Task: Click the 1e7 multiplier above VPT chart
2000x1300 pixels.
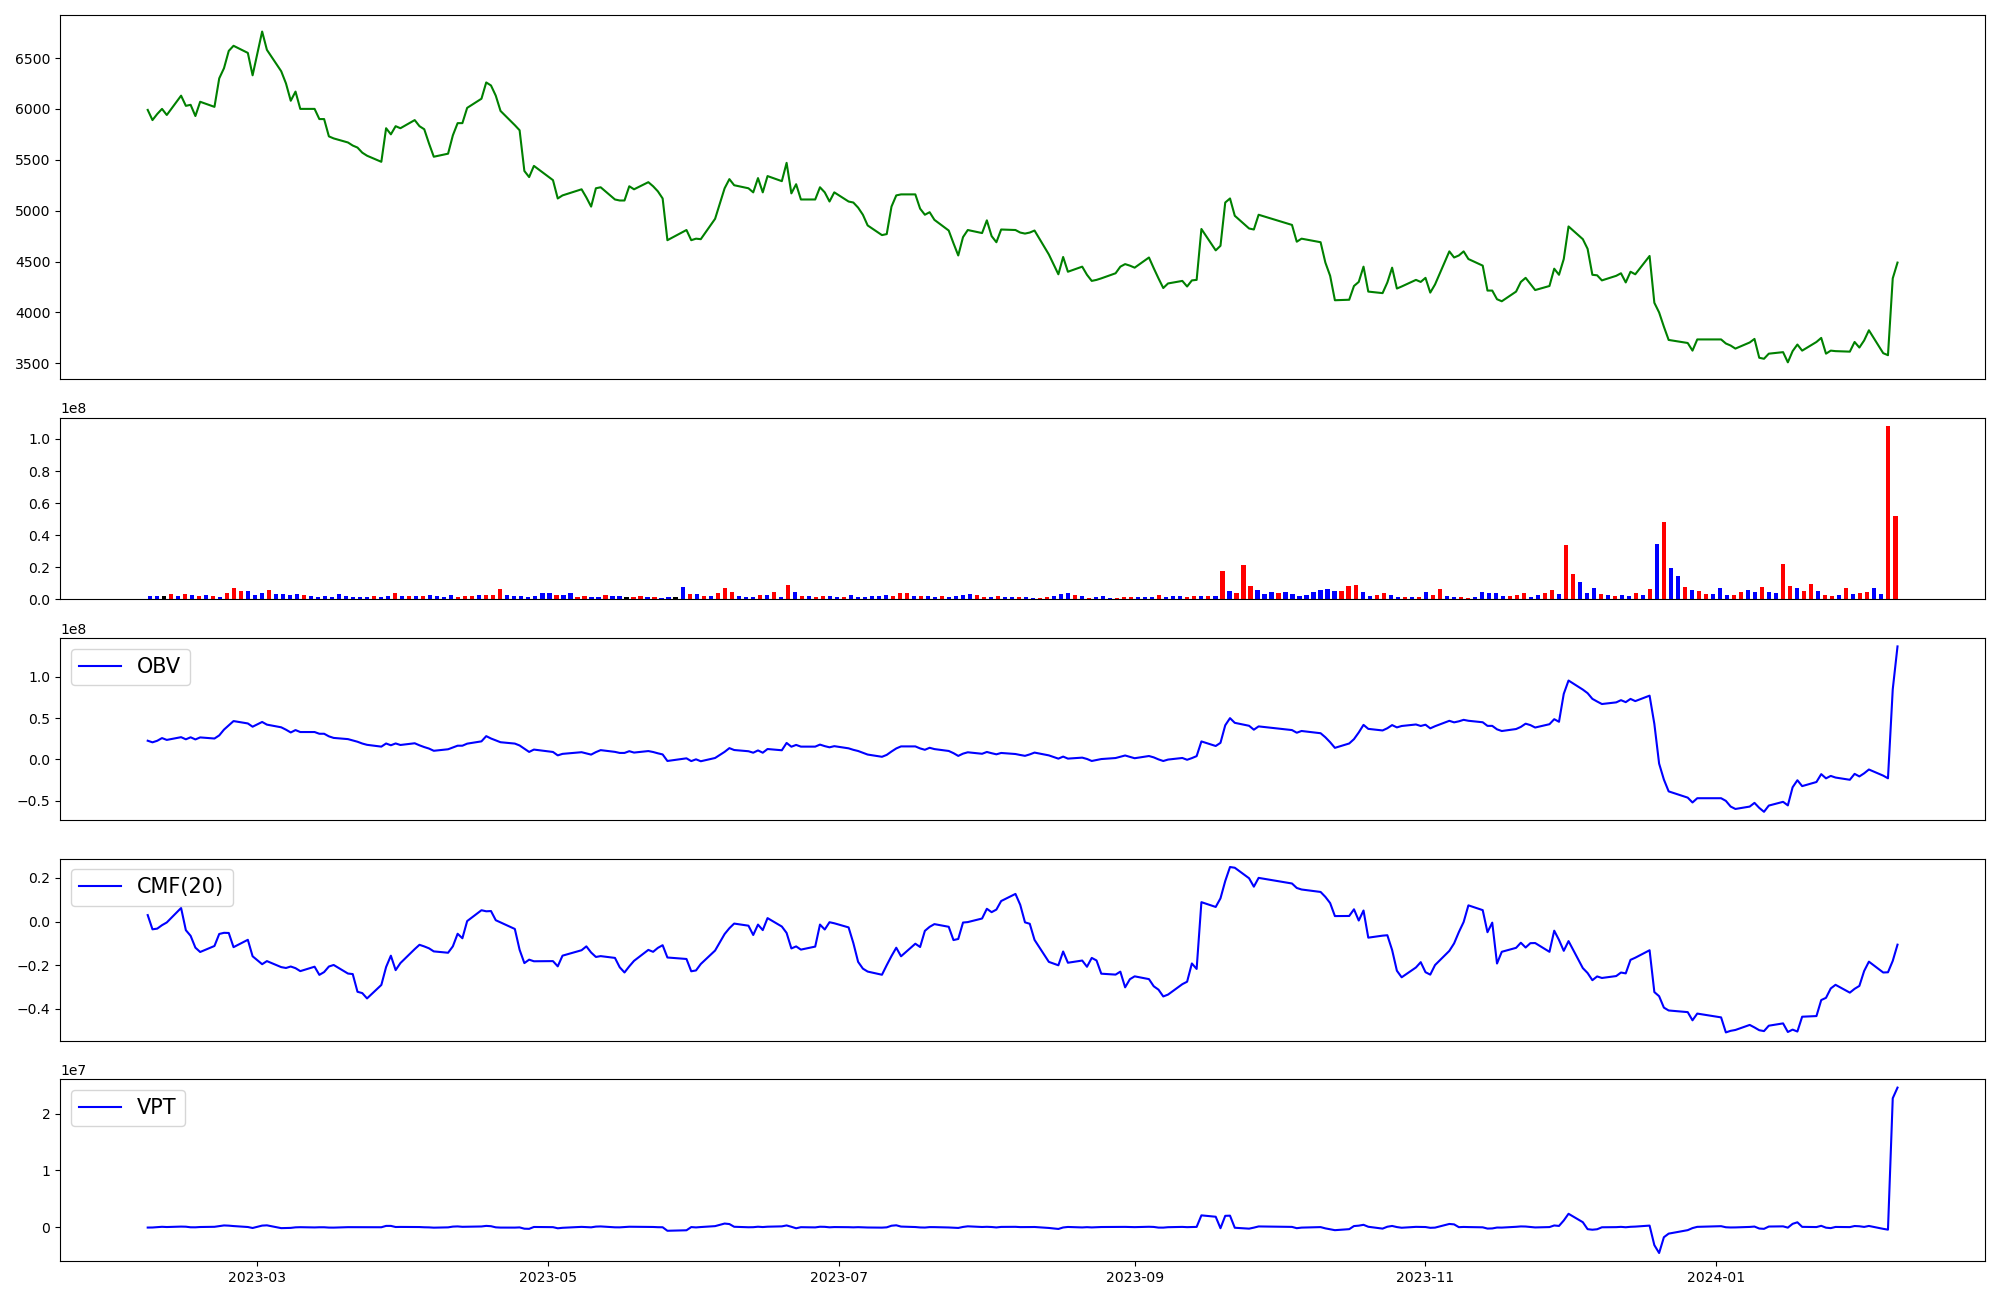Action: click(74, 1070)
